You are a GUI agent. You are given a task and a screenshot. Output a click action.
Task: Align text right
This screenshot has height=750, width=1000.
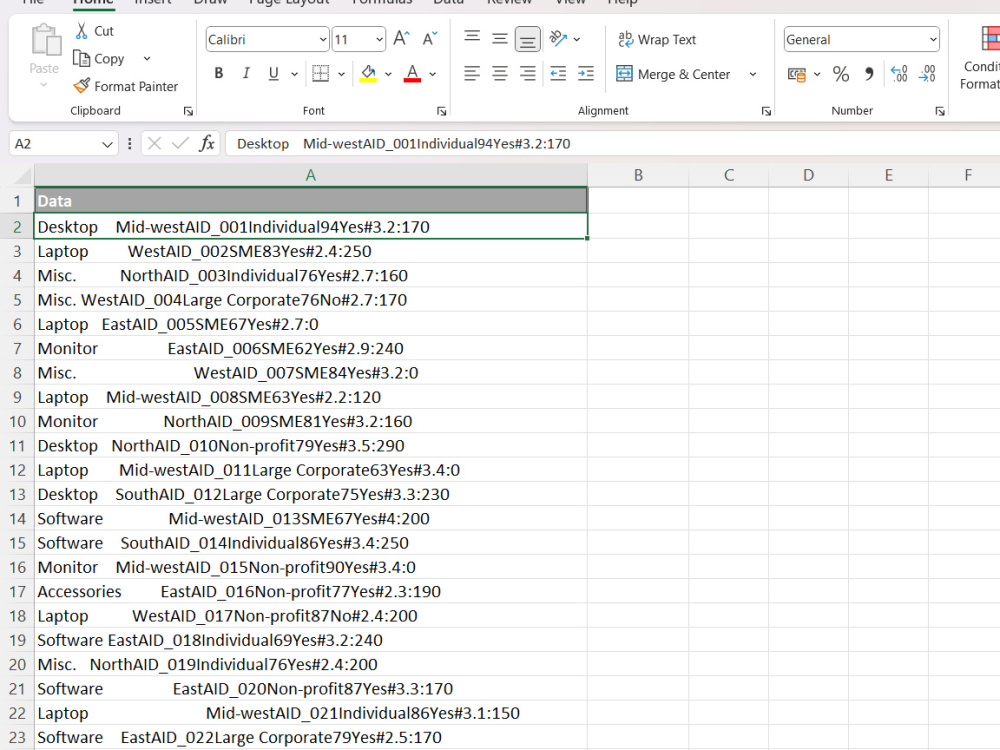pyautogui.click(x=527, y=73)
